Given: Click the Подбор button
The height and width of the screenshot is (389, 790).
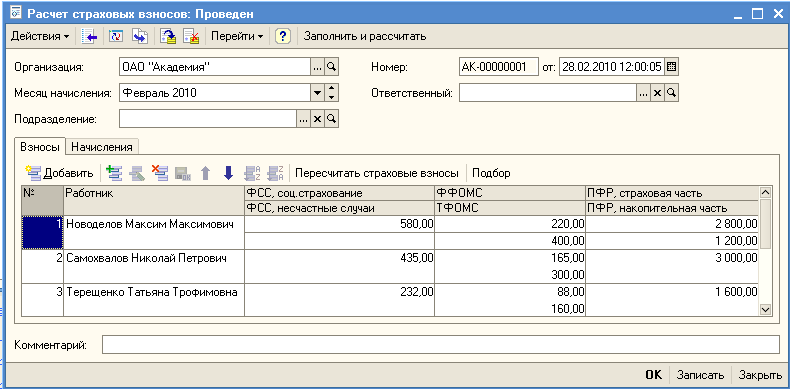Looking at the screenshot, I should 491,173.
